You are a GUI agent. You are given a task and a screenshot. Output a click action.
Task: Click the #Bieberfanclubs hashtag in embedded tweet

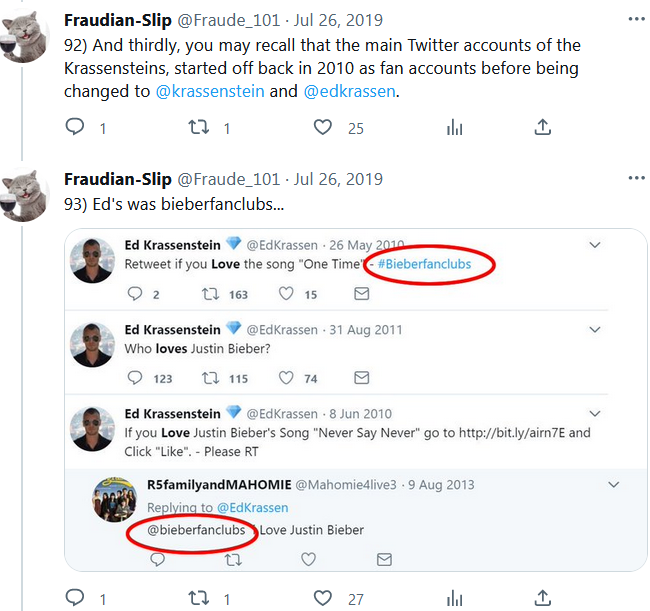coord(430,264)
